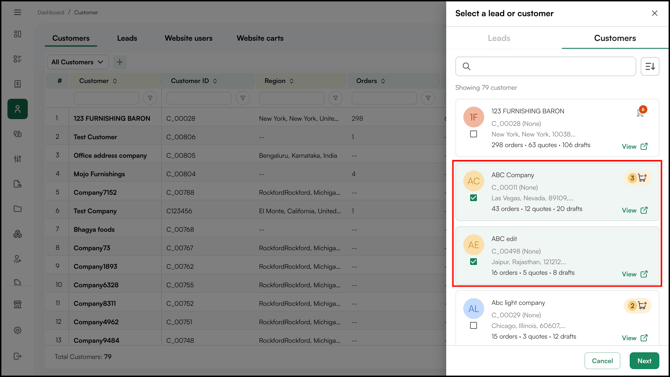The height and width of the screenshot is (377, 670).
Task: Open the main Customers tab
Action: click(71, 38)
